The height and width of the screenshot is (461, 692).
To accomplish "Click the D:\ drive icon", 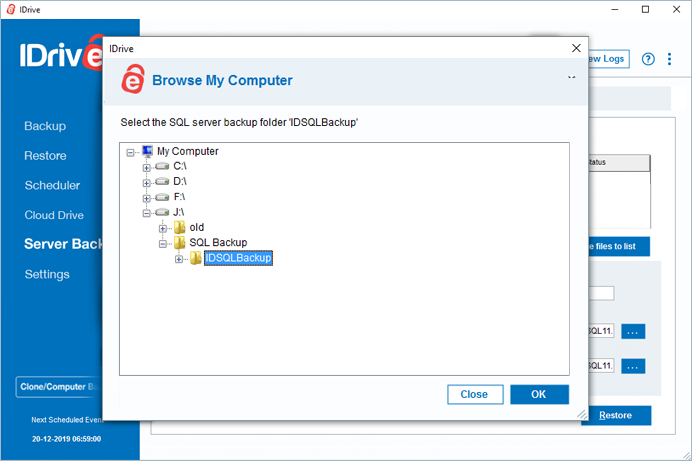I will (162, 181).
